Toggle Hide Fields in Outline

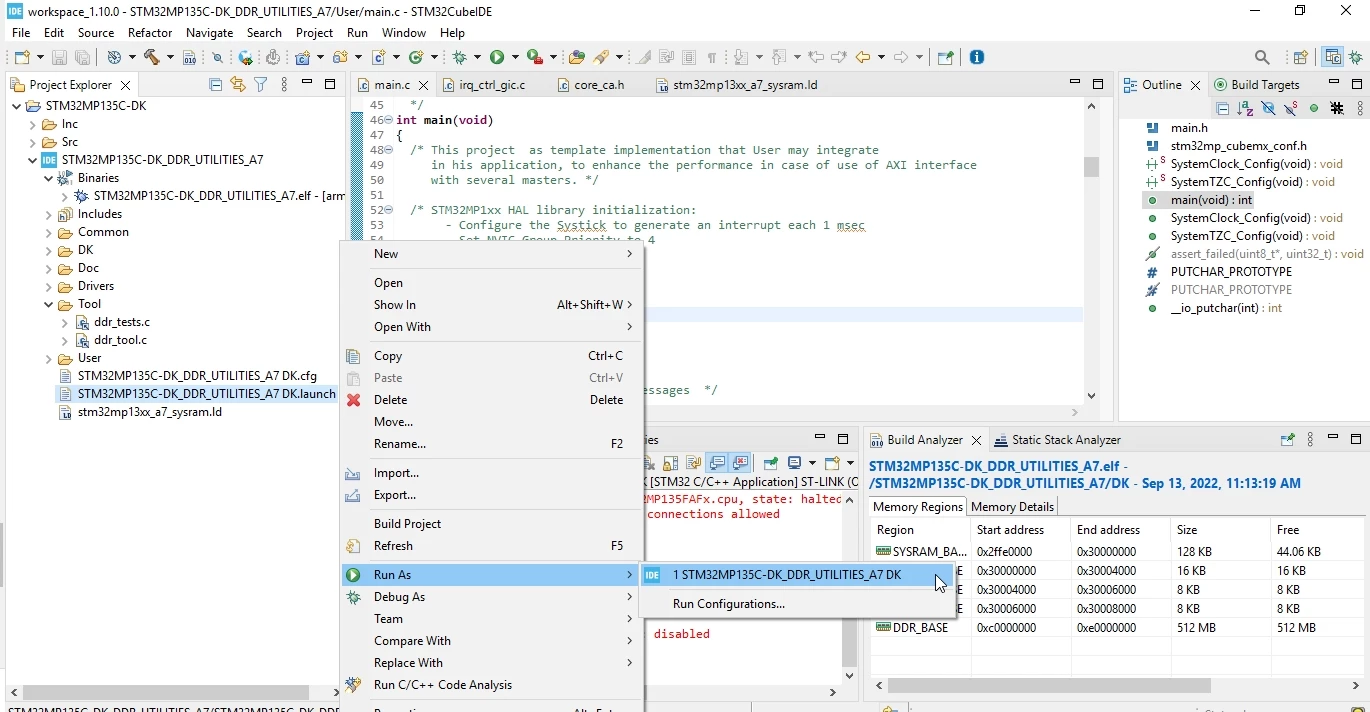[x=1269, y=108]
